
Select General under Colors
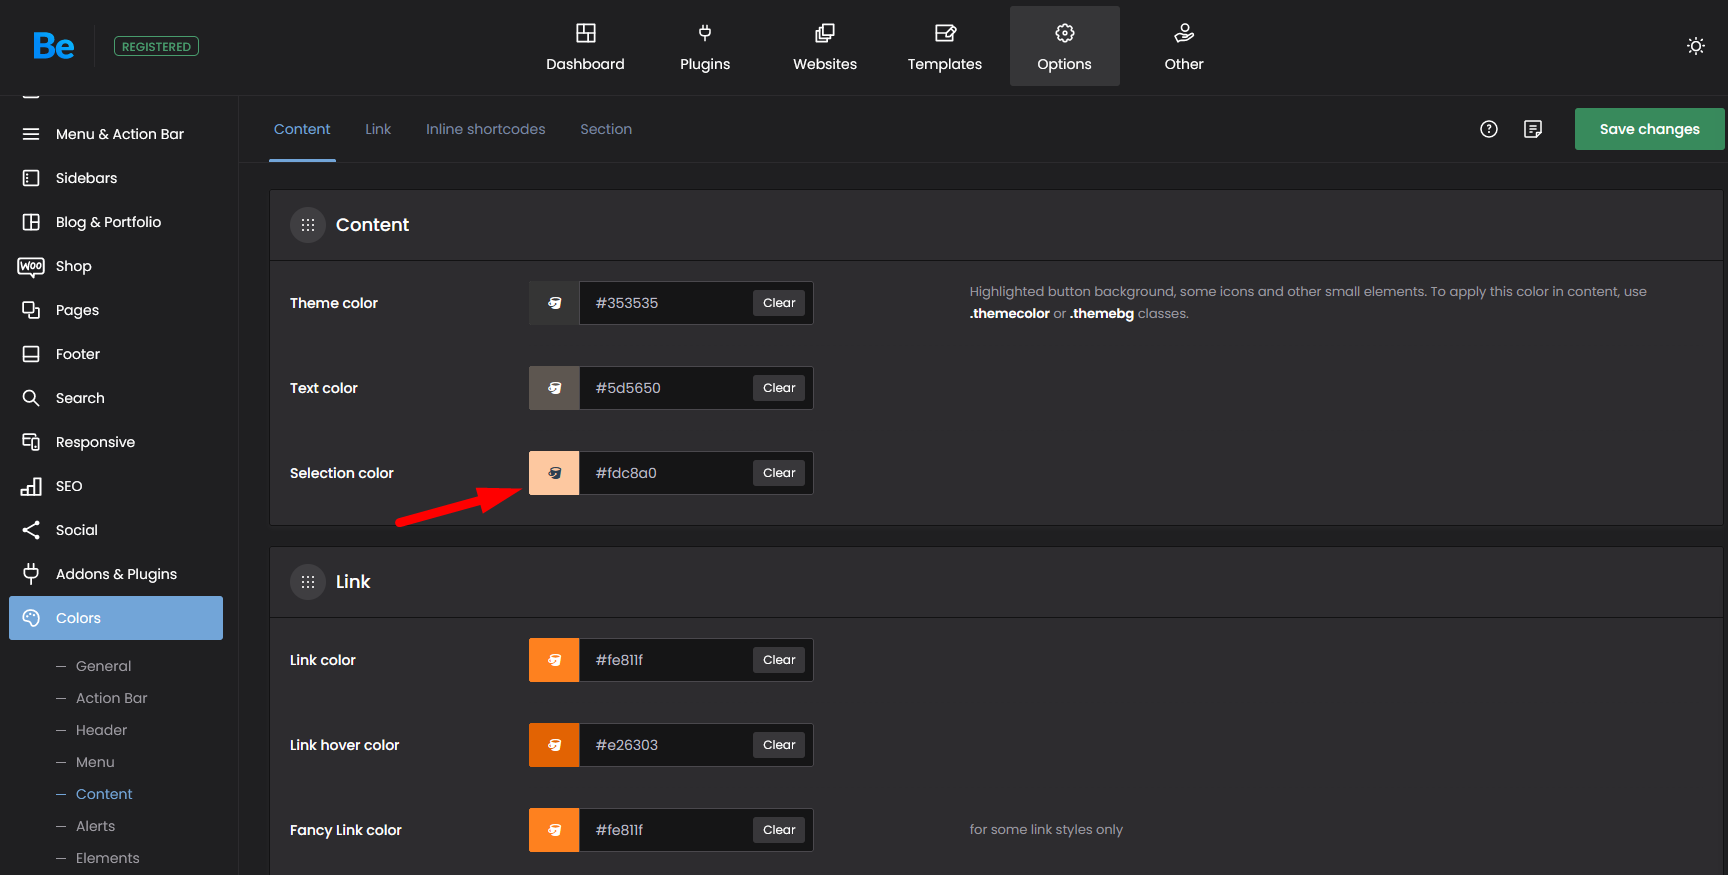coord(103,666)
